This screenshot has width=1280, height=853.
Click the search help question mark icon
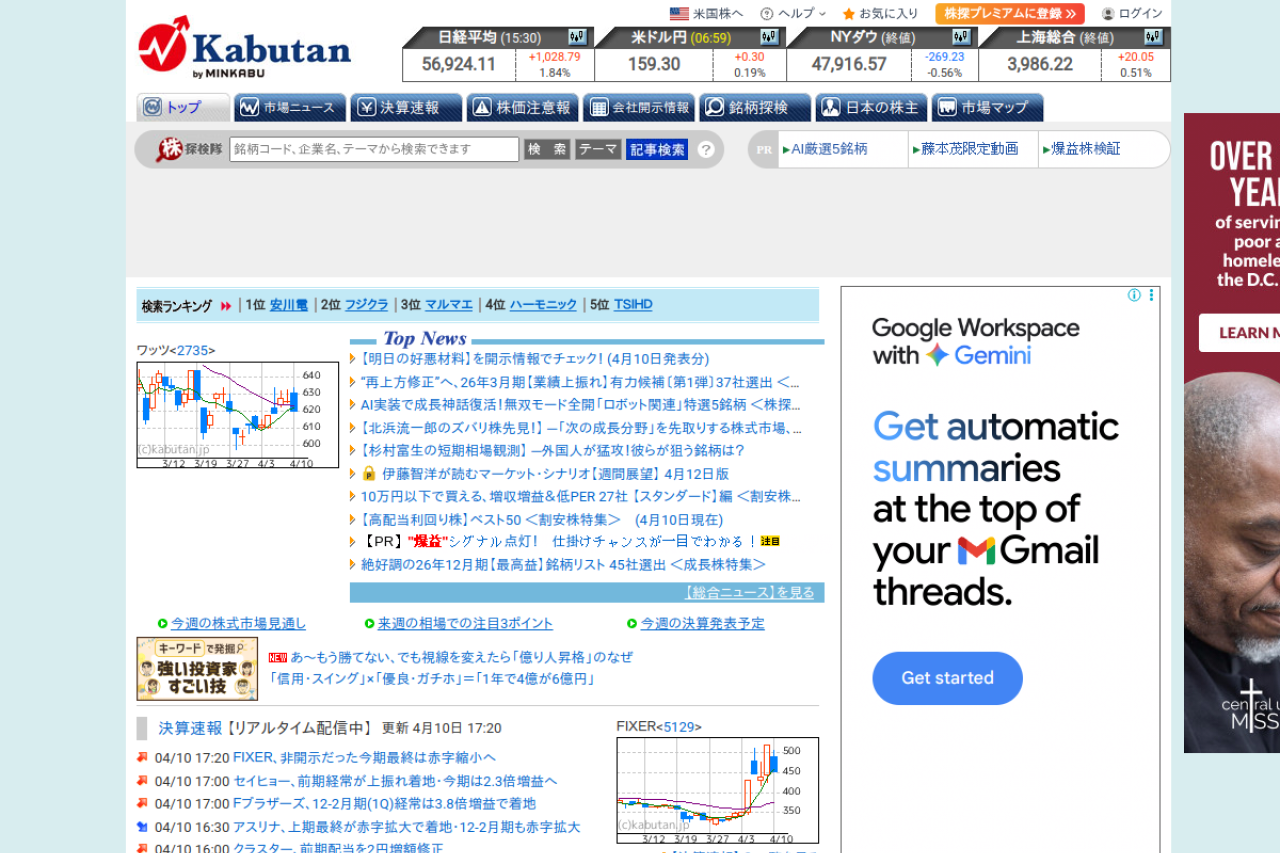point(706,149)
